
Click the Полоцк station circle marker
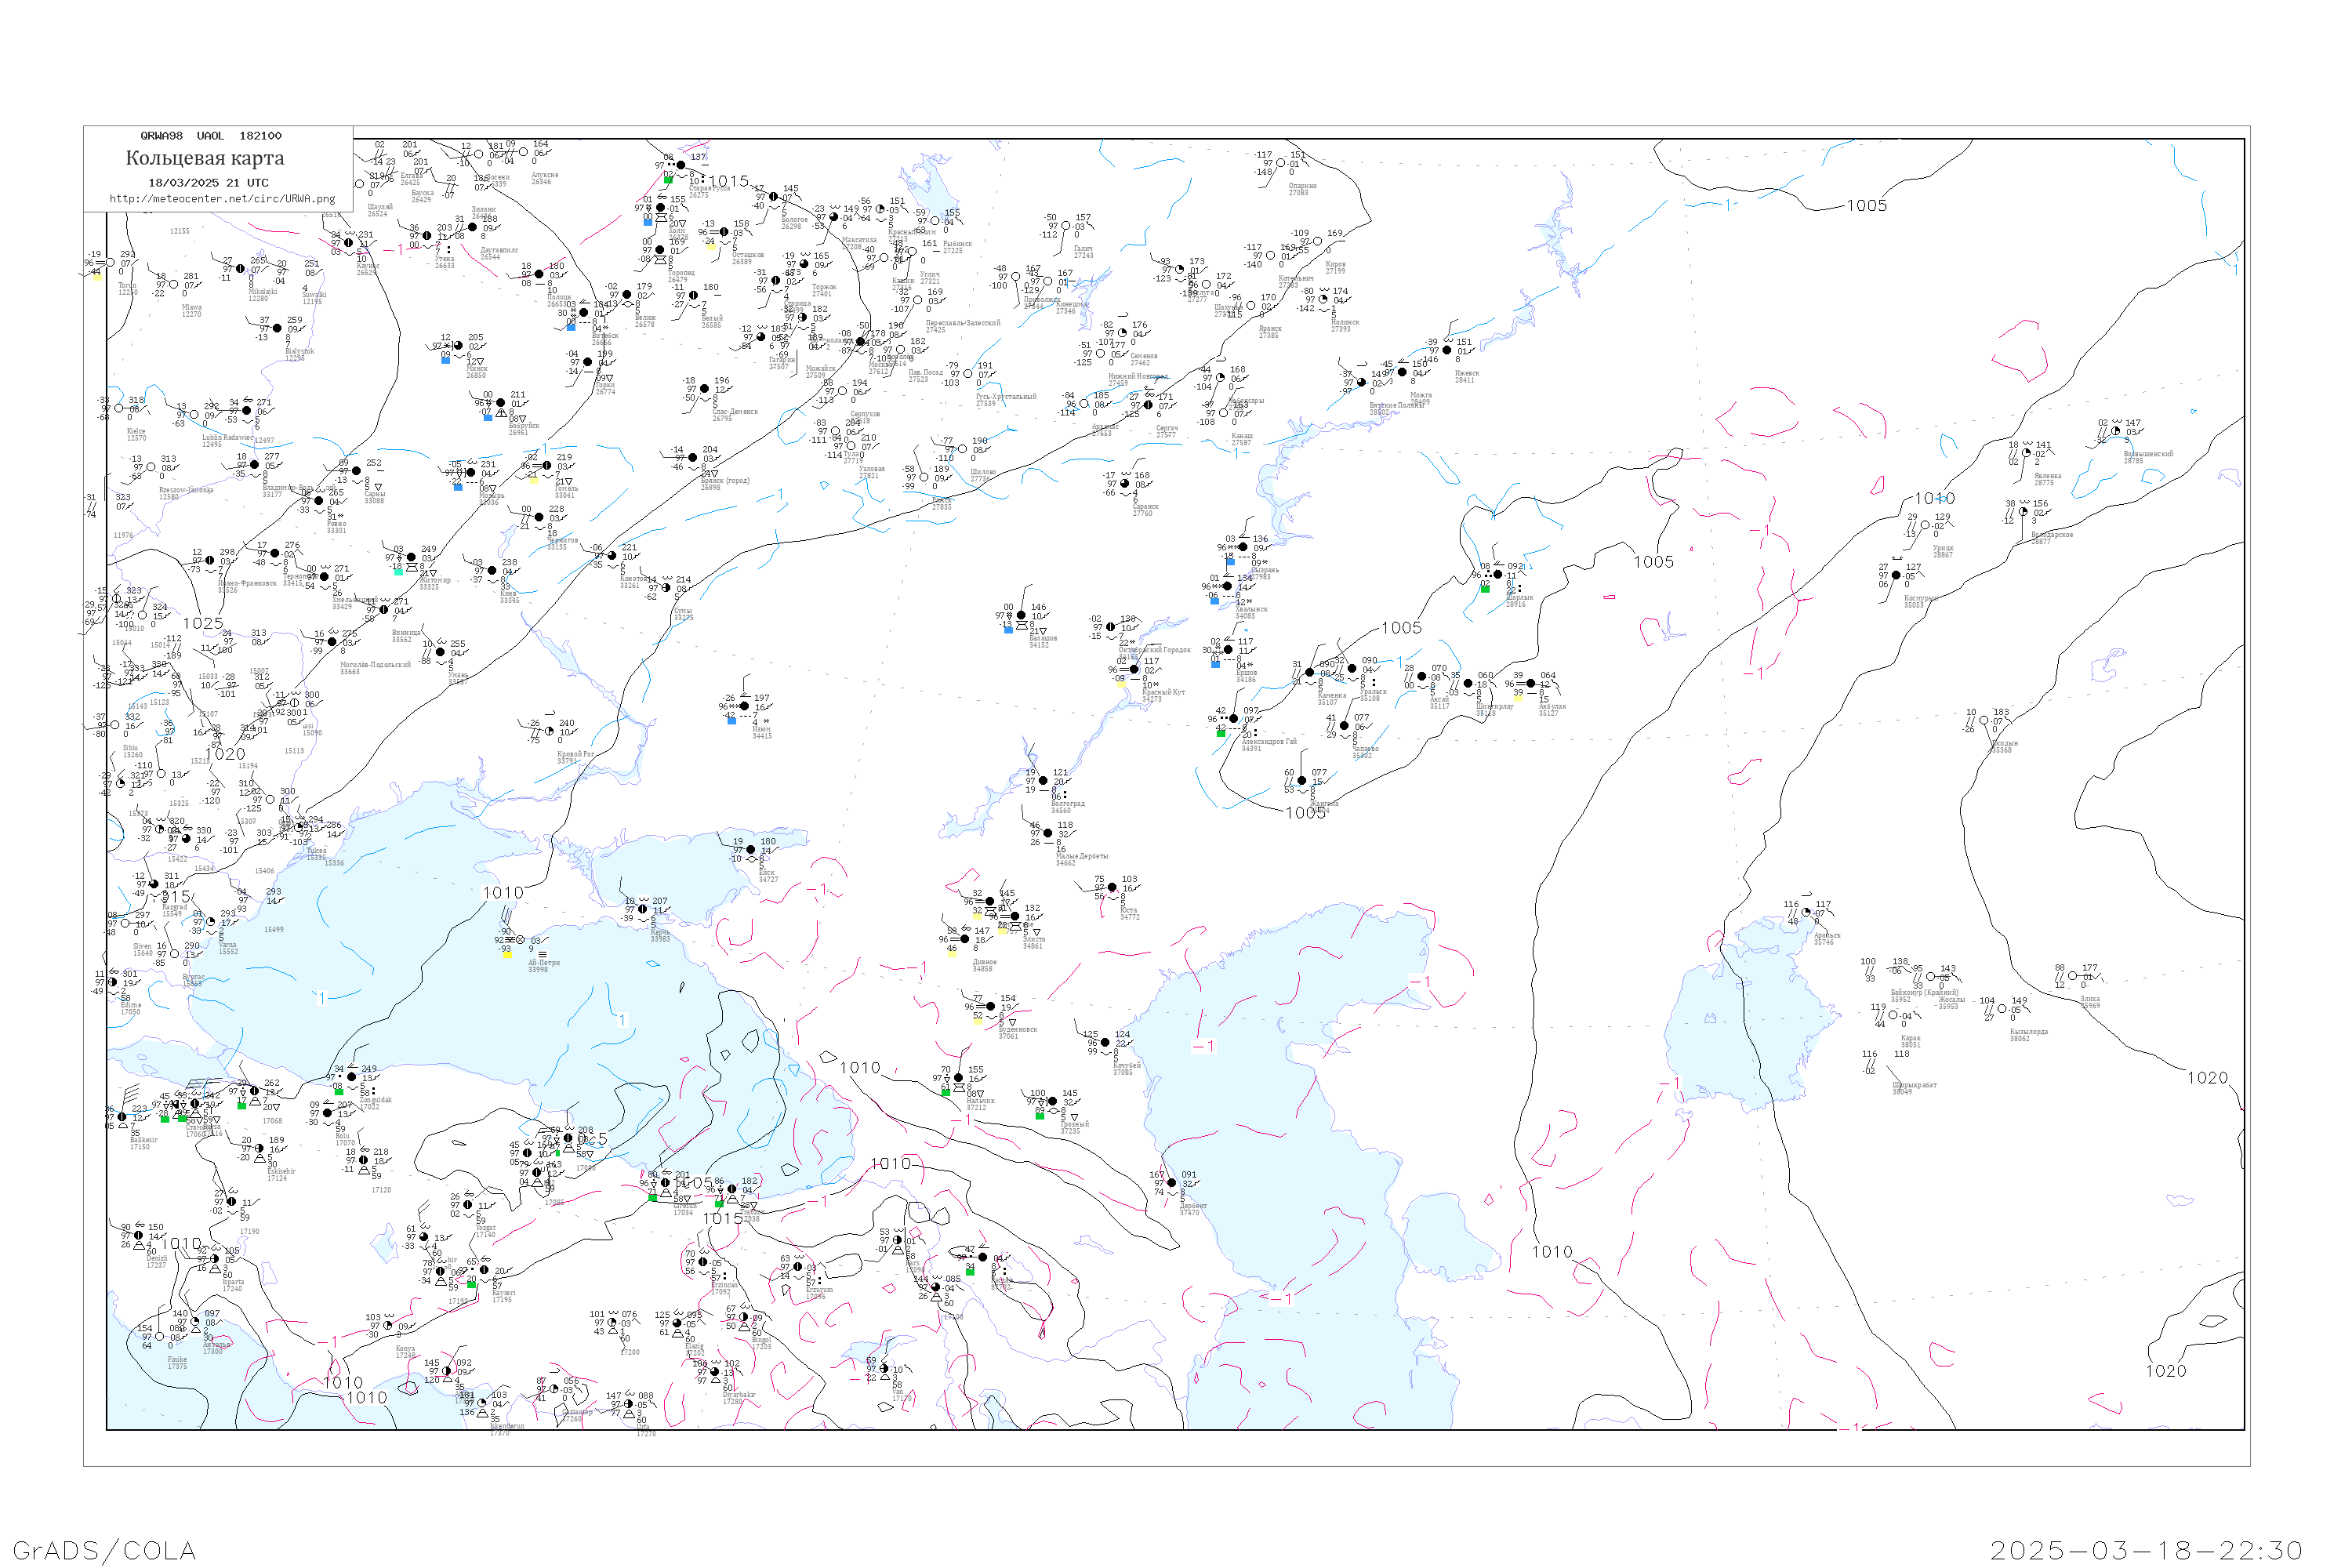(539, 274)
